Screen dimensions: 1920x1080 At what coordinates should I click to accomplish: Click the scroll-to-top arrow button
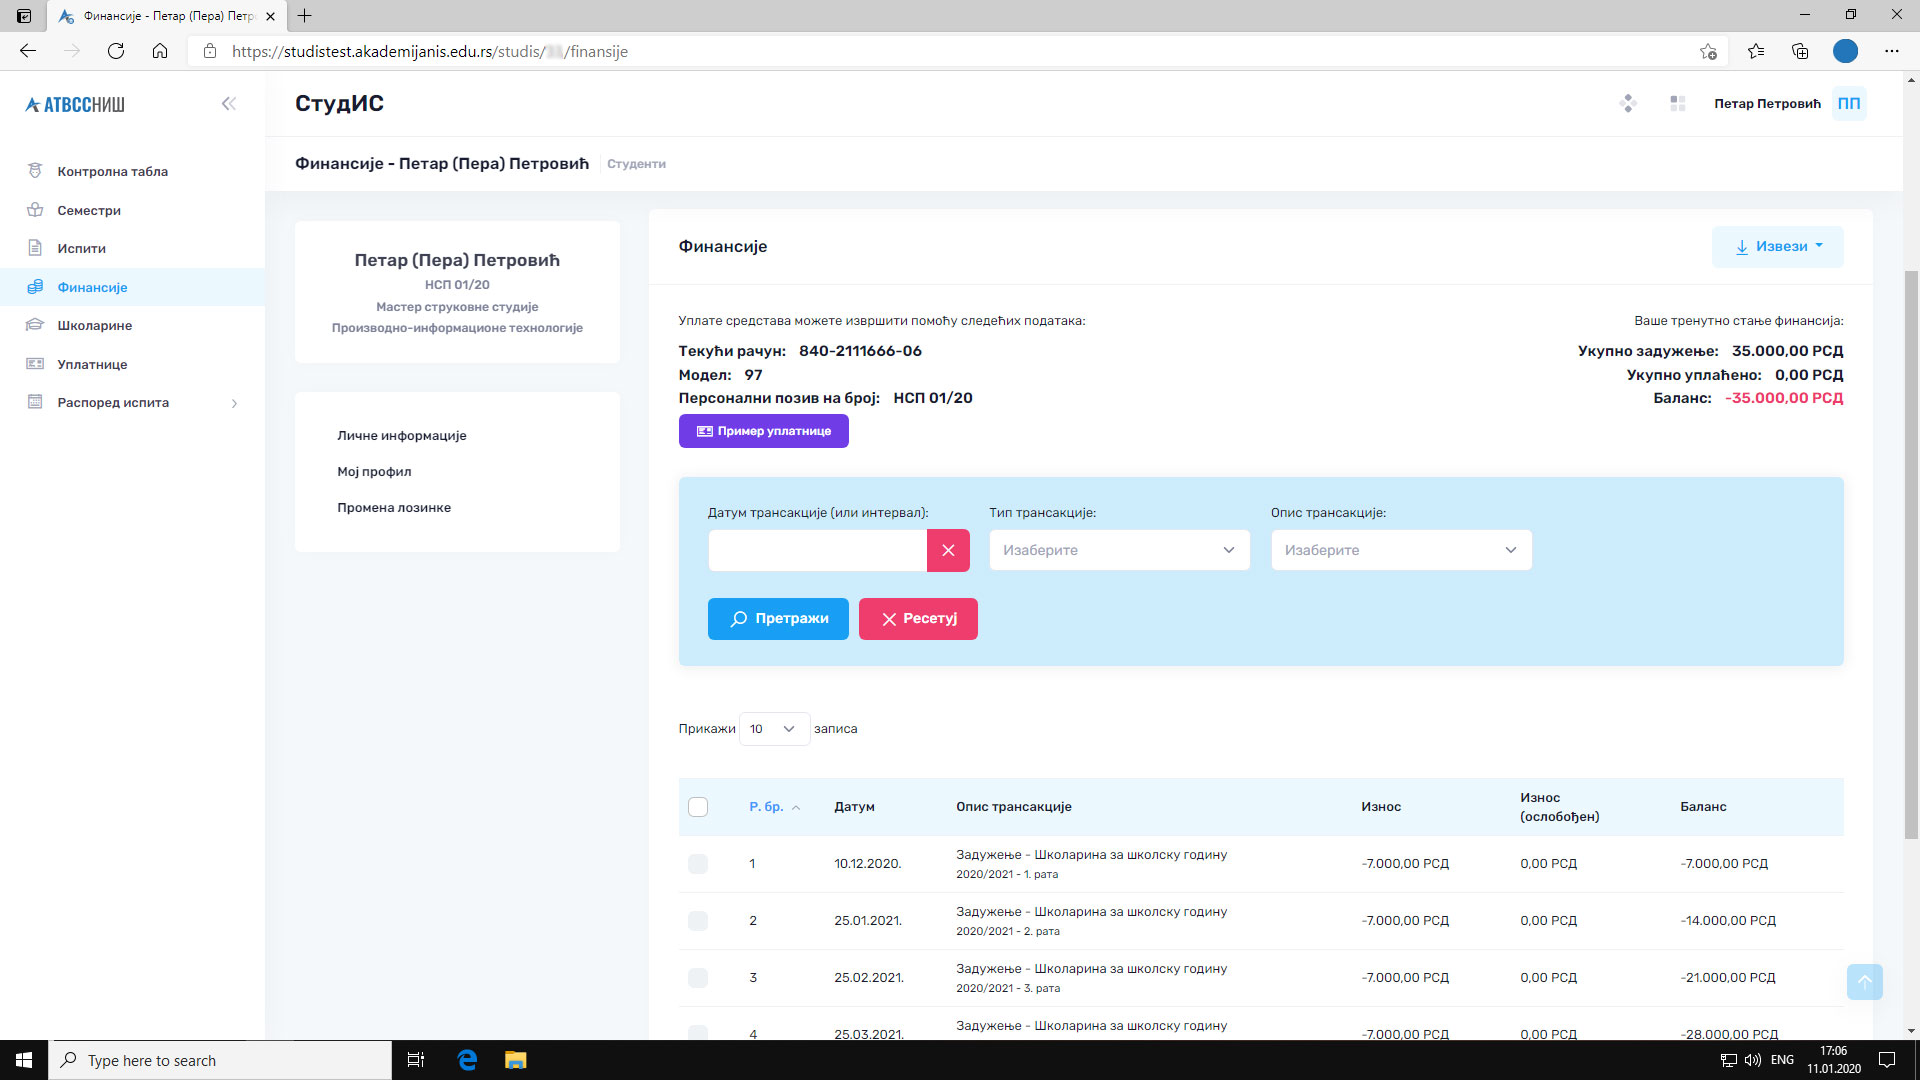tap(1864, 982)
